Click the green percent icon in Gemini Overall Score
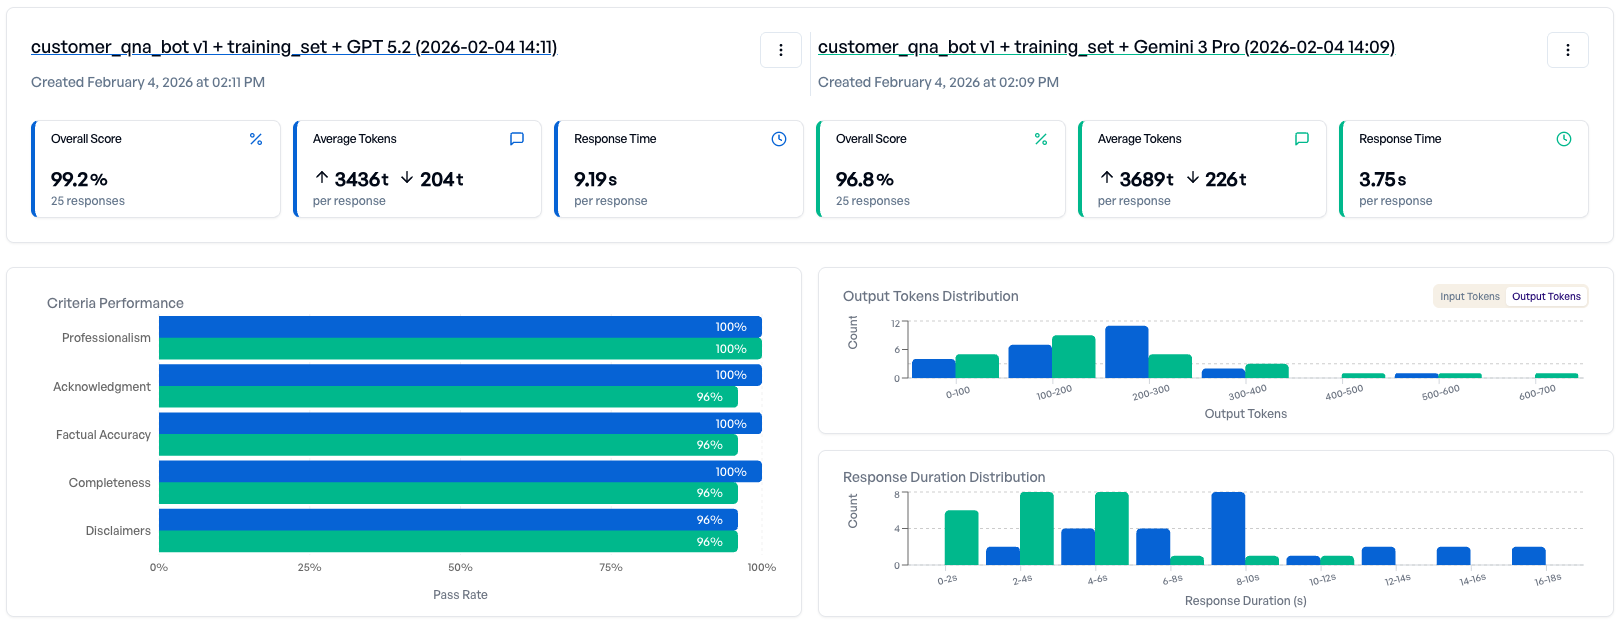Image resolution: width=1623 pixels, height=628 pixels. click(x=1041, y=139)
